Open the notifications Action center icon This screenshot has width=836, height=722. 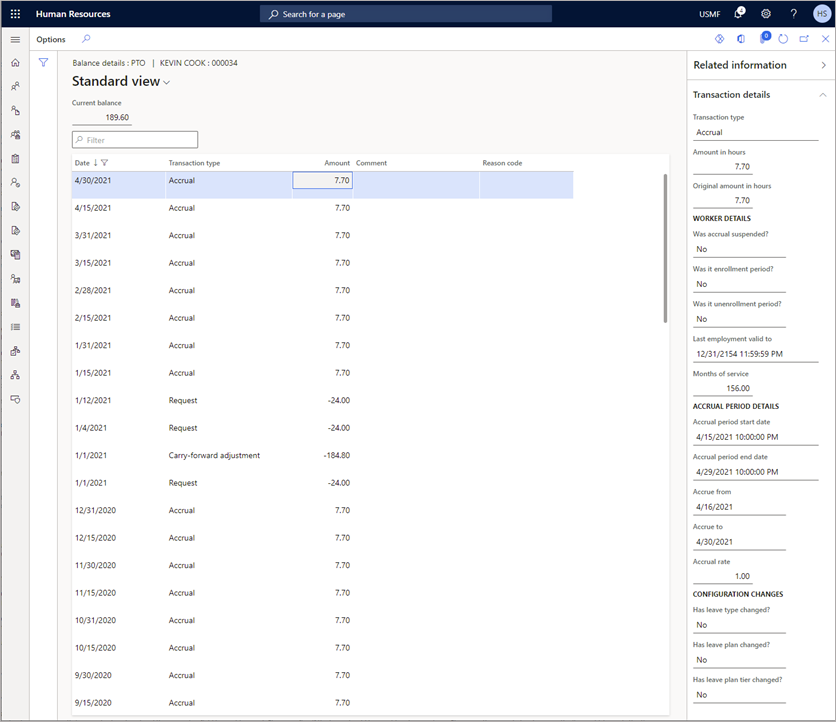(739, 13)
